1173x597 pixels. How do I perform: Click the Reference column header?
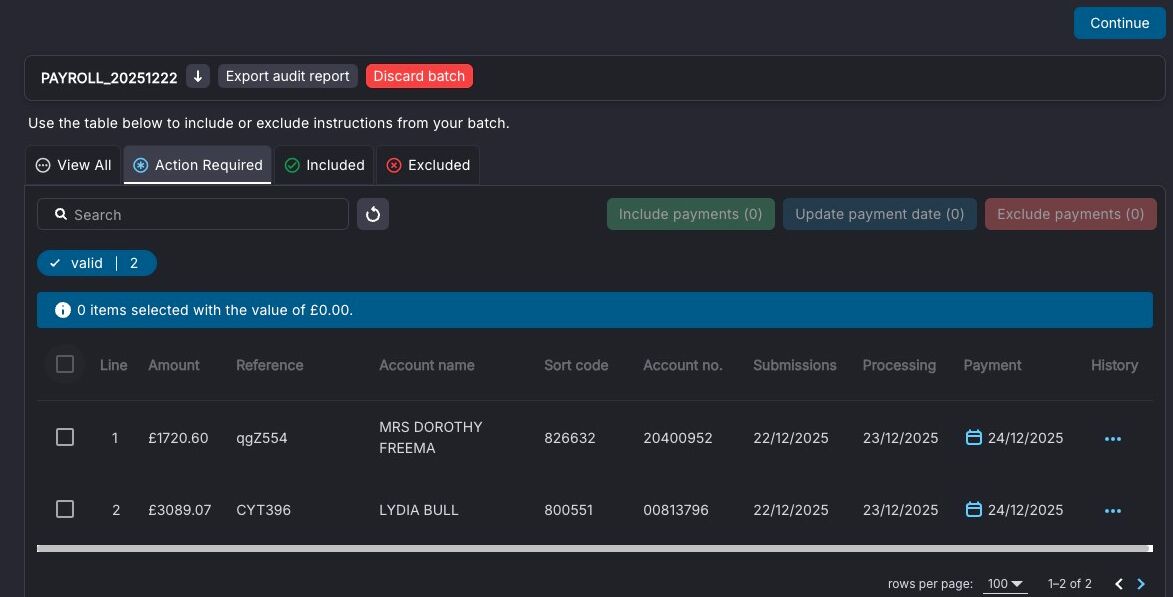pos(269,365)
